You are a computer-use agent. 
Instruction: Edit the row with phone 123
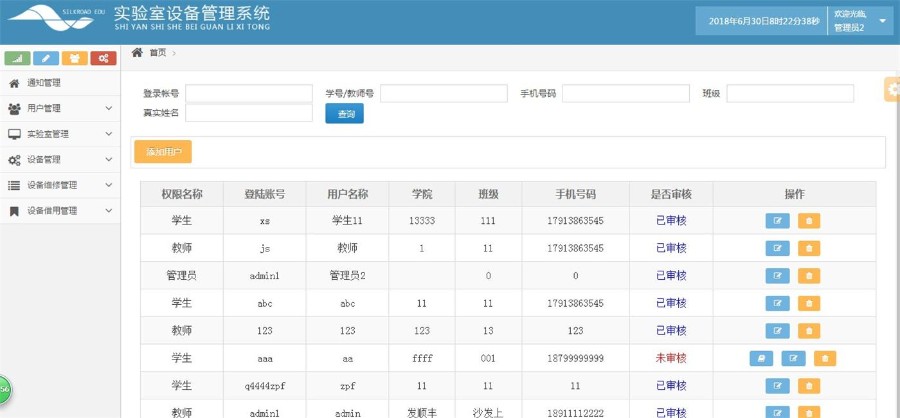(777, 331)
